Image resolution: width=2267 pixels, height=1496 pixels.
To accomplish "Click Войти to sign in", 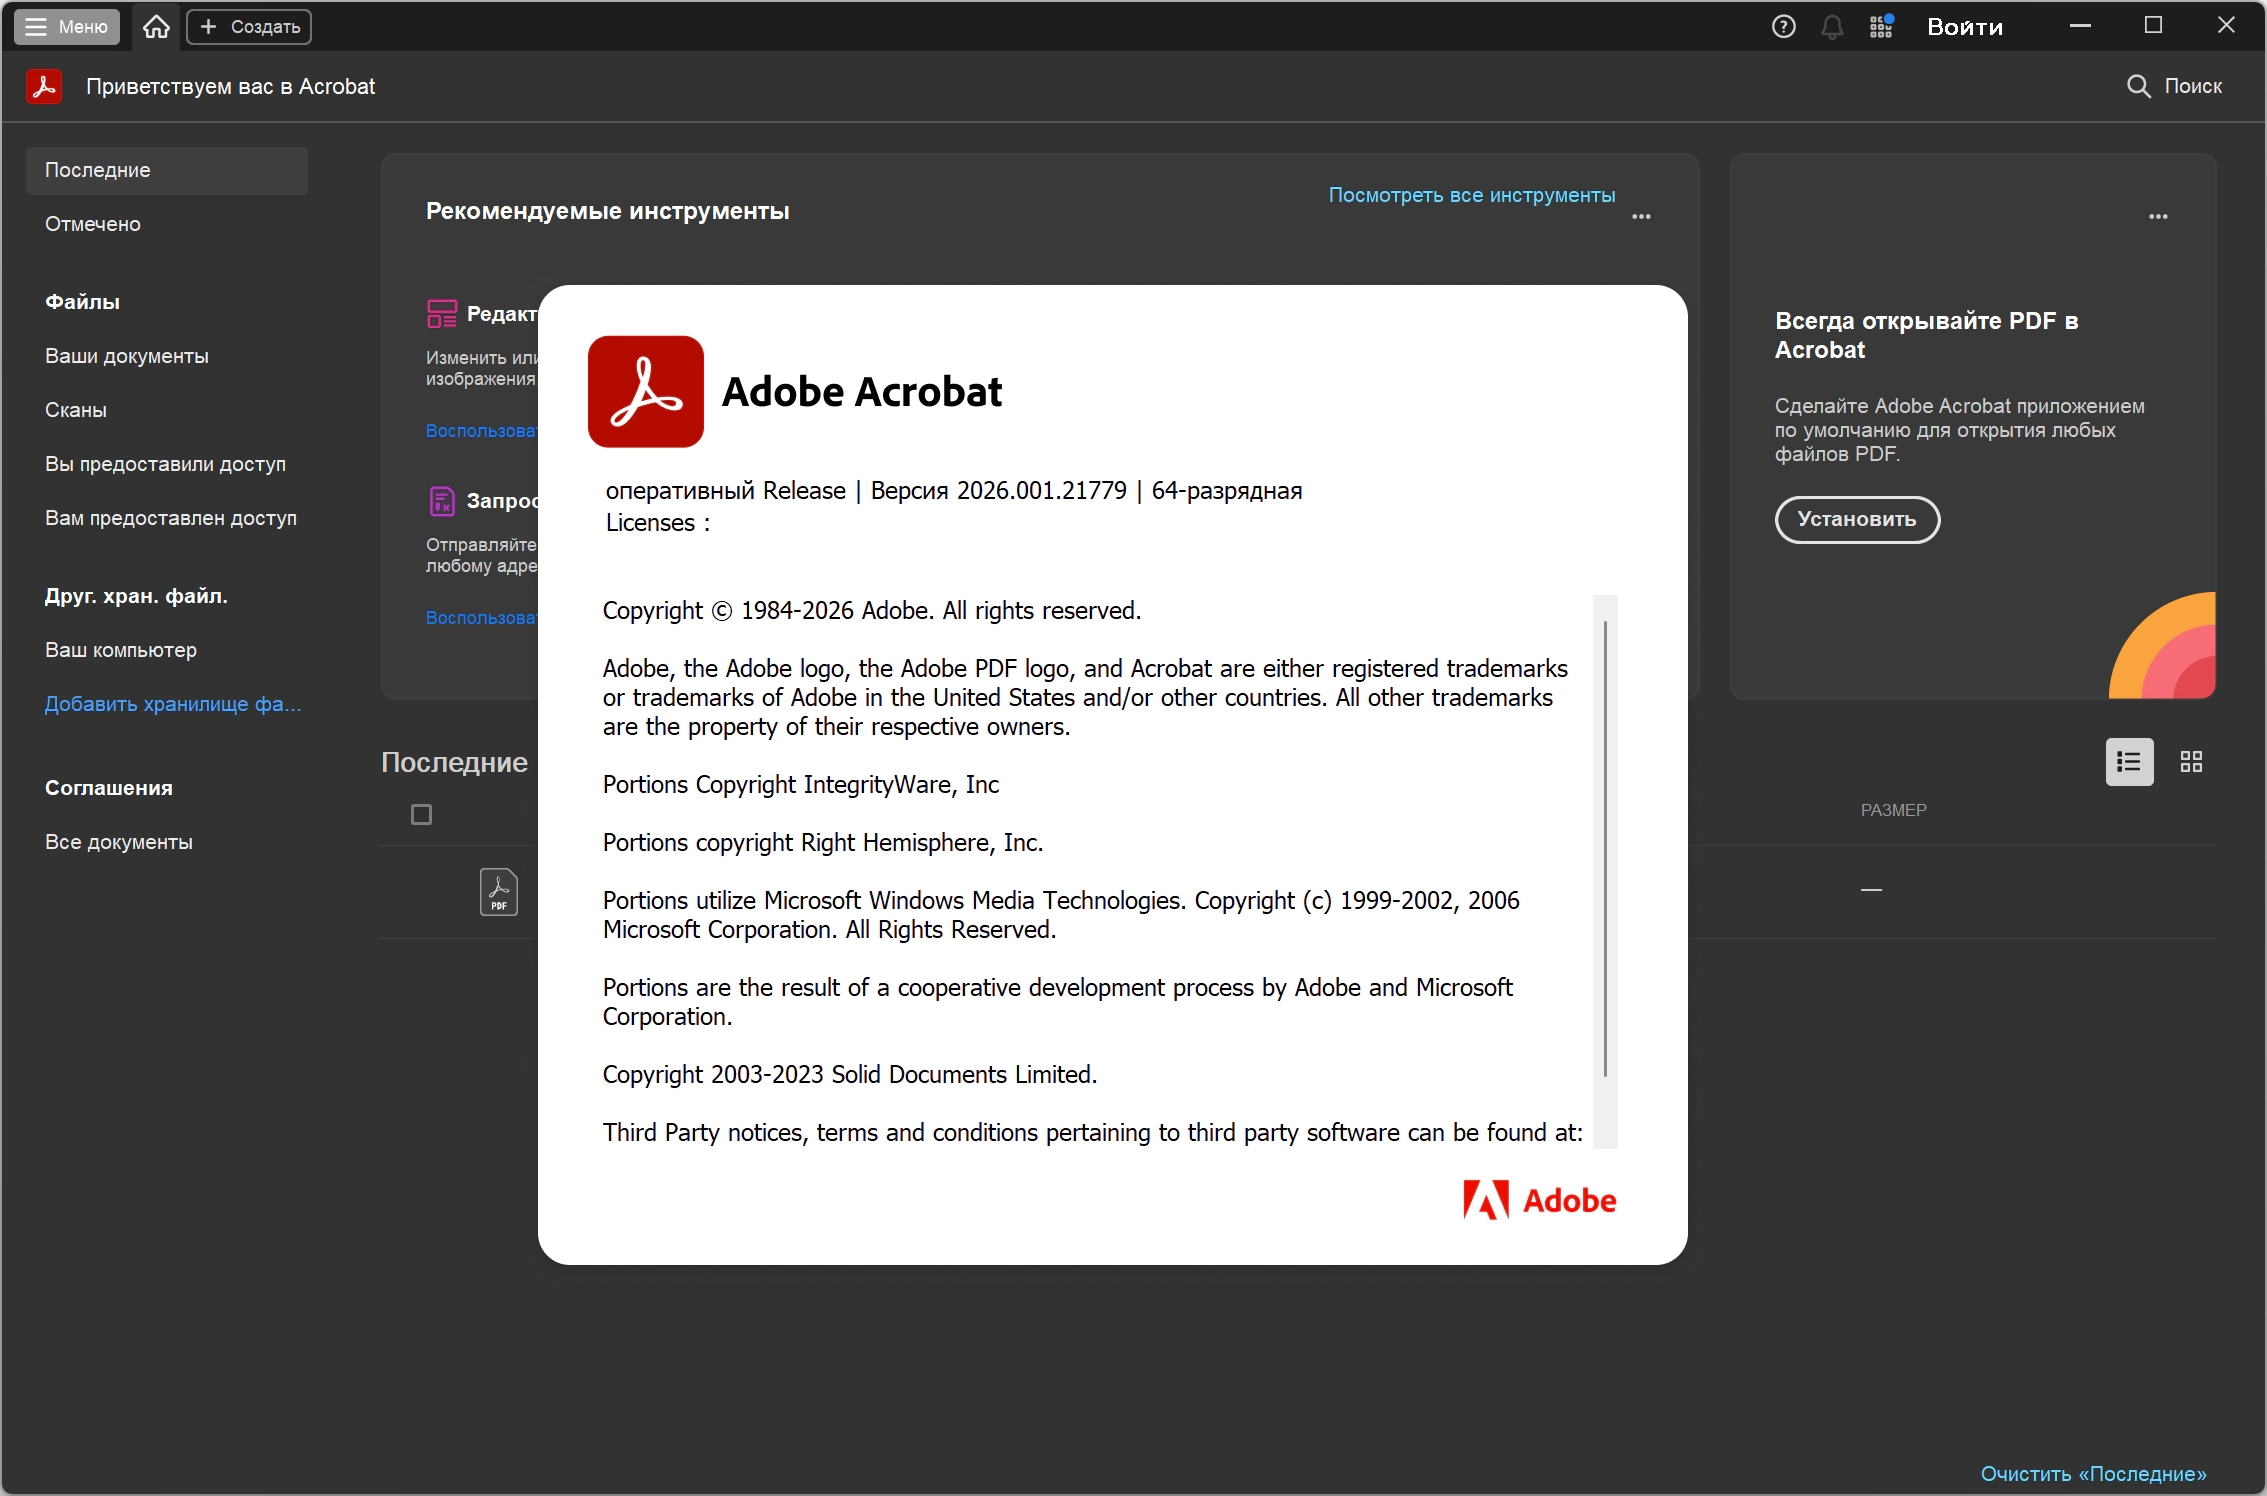I will (x=1965, y=27).
